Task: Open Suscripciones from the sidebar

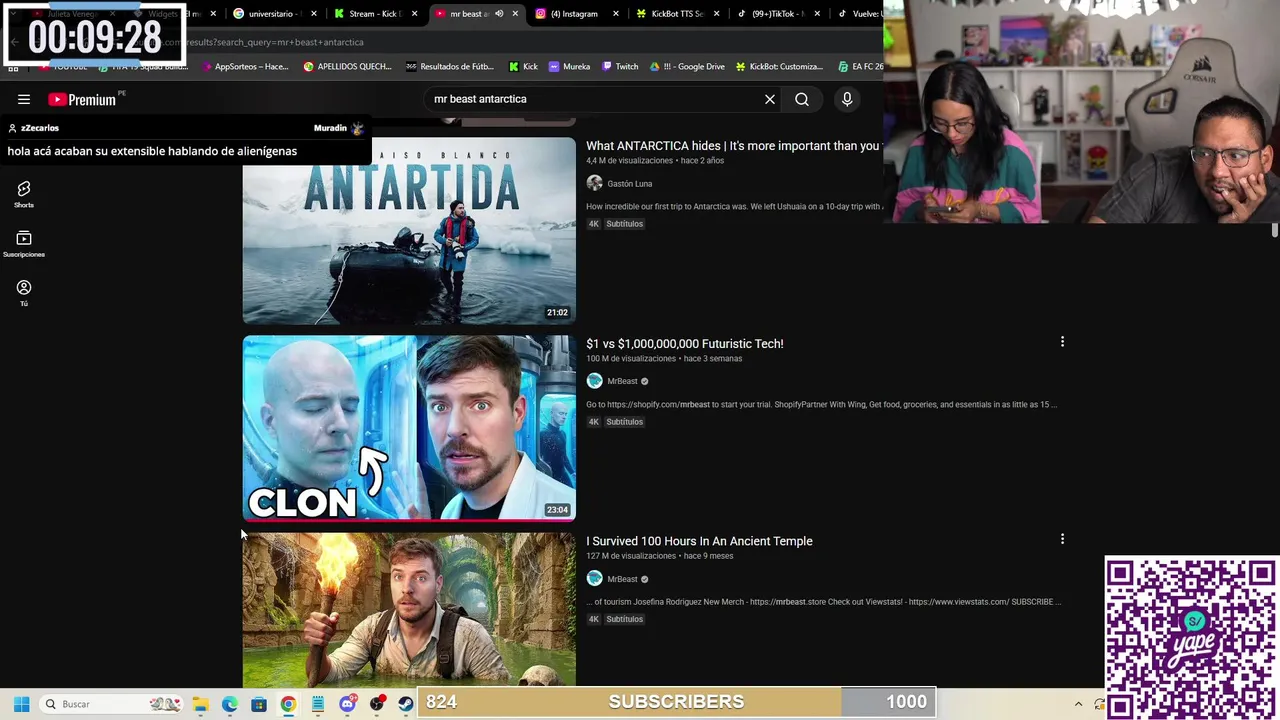Action: coord(24,244)
